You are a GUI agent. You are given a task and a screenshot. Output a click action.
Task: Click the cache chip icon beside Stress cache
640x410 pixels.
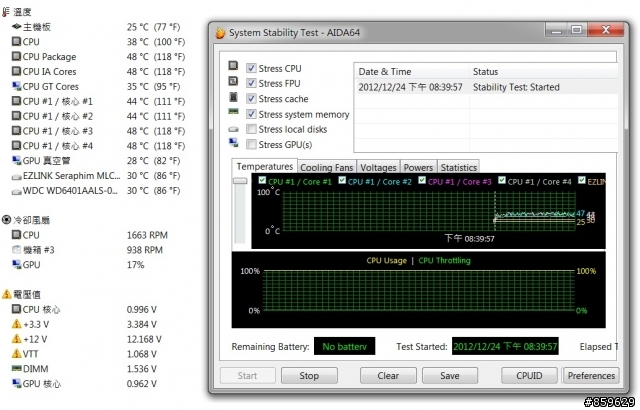[233, 97]
